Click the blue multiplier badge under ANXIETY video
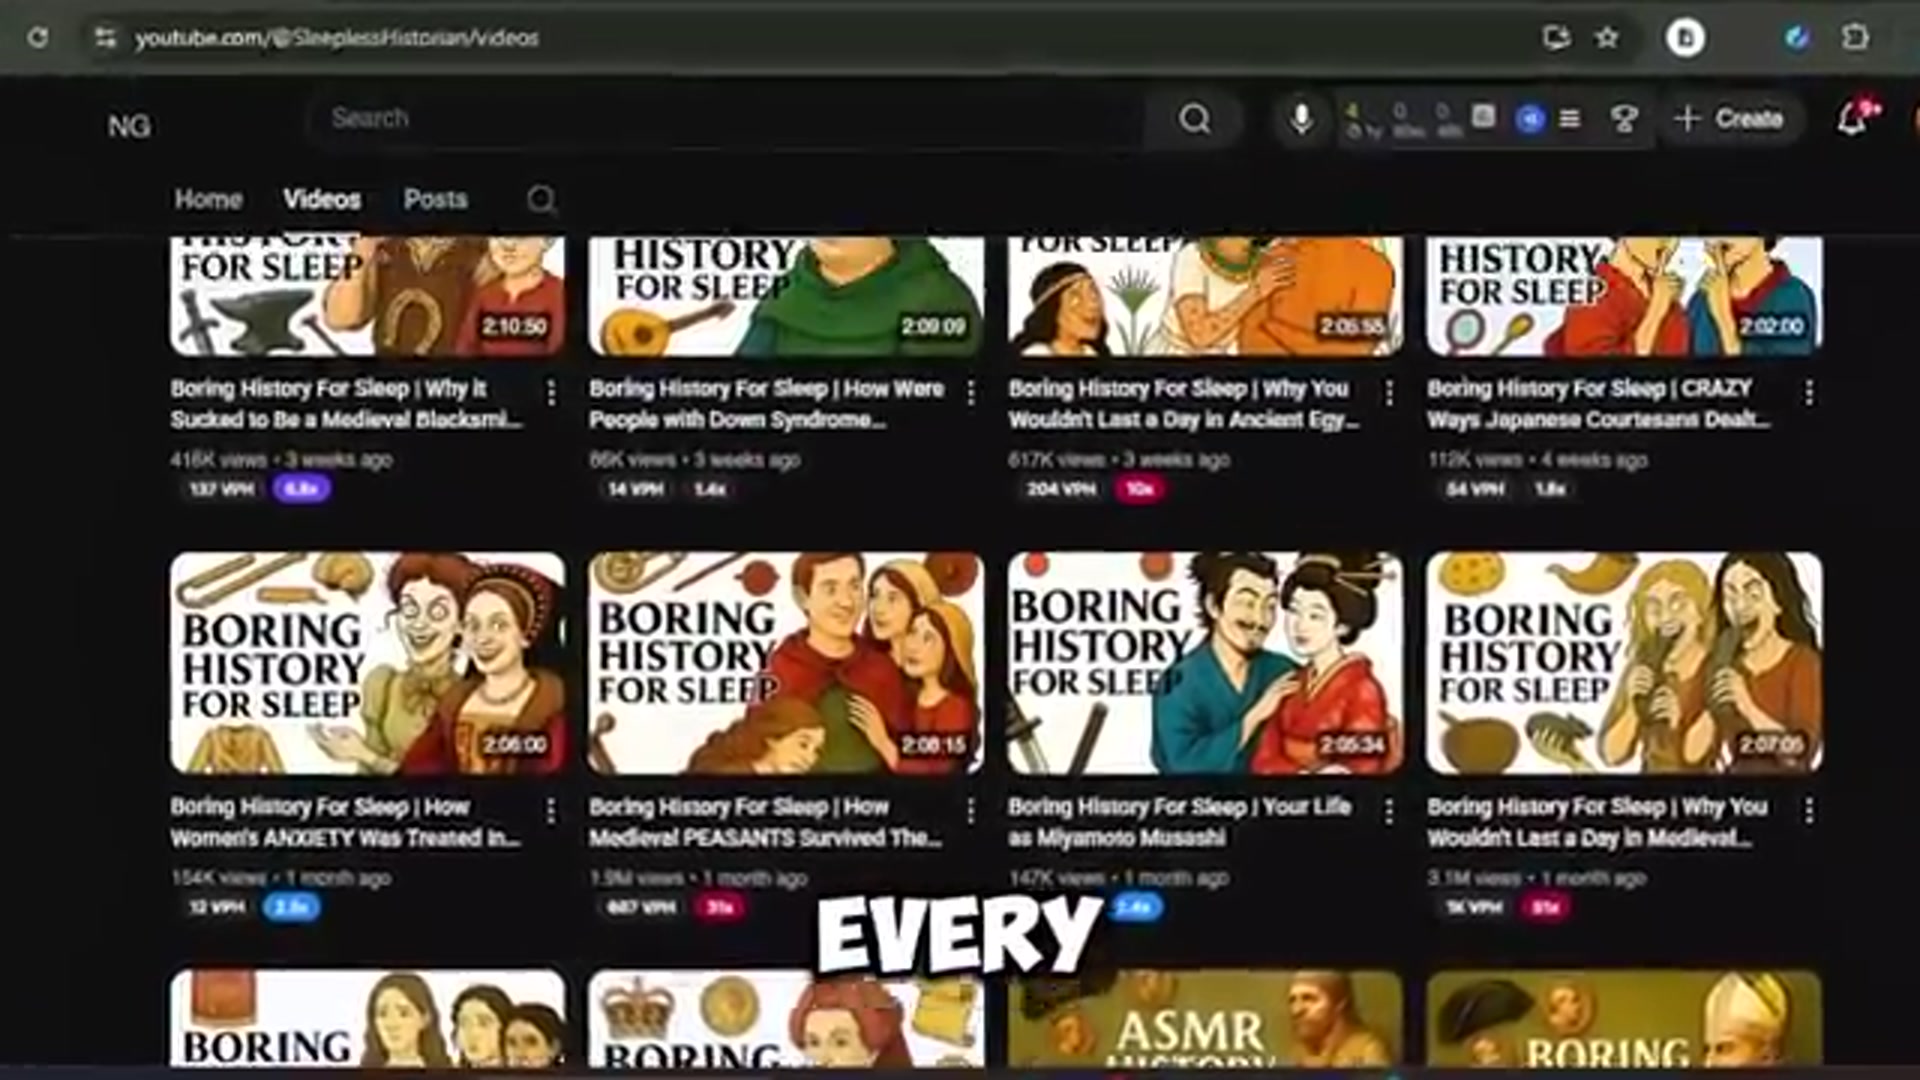Image resolution: width=1920 pixels, height=1080 pixels. pyautogui.click(x=291, y=907)
